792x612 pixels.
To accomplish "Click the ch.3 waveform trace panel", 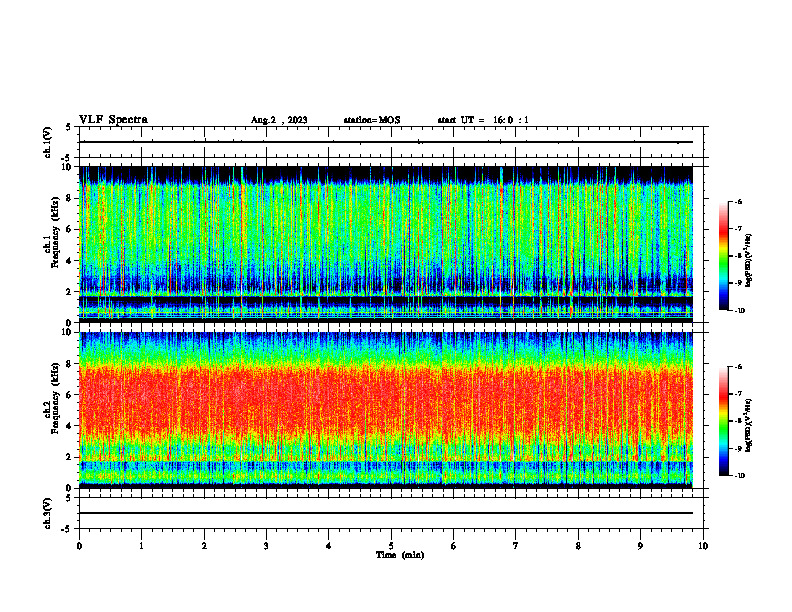I will (x=391, y=513).
